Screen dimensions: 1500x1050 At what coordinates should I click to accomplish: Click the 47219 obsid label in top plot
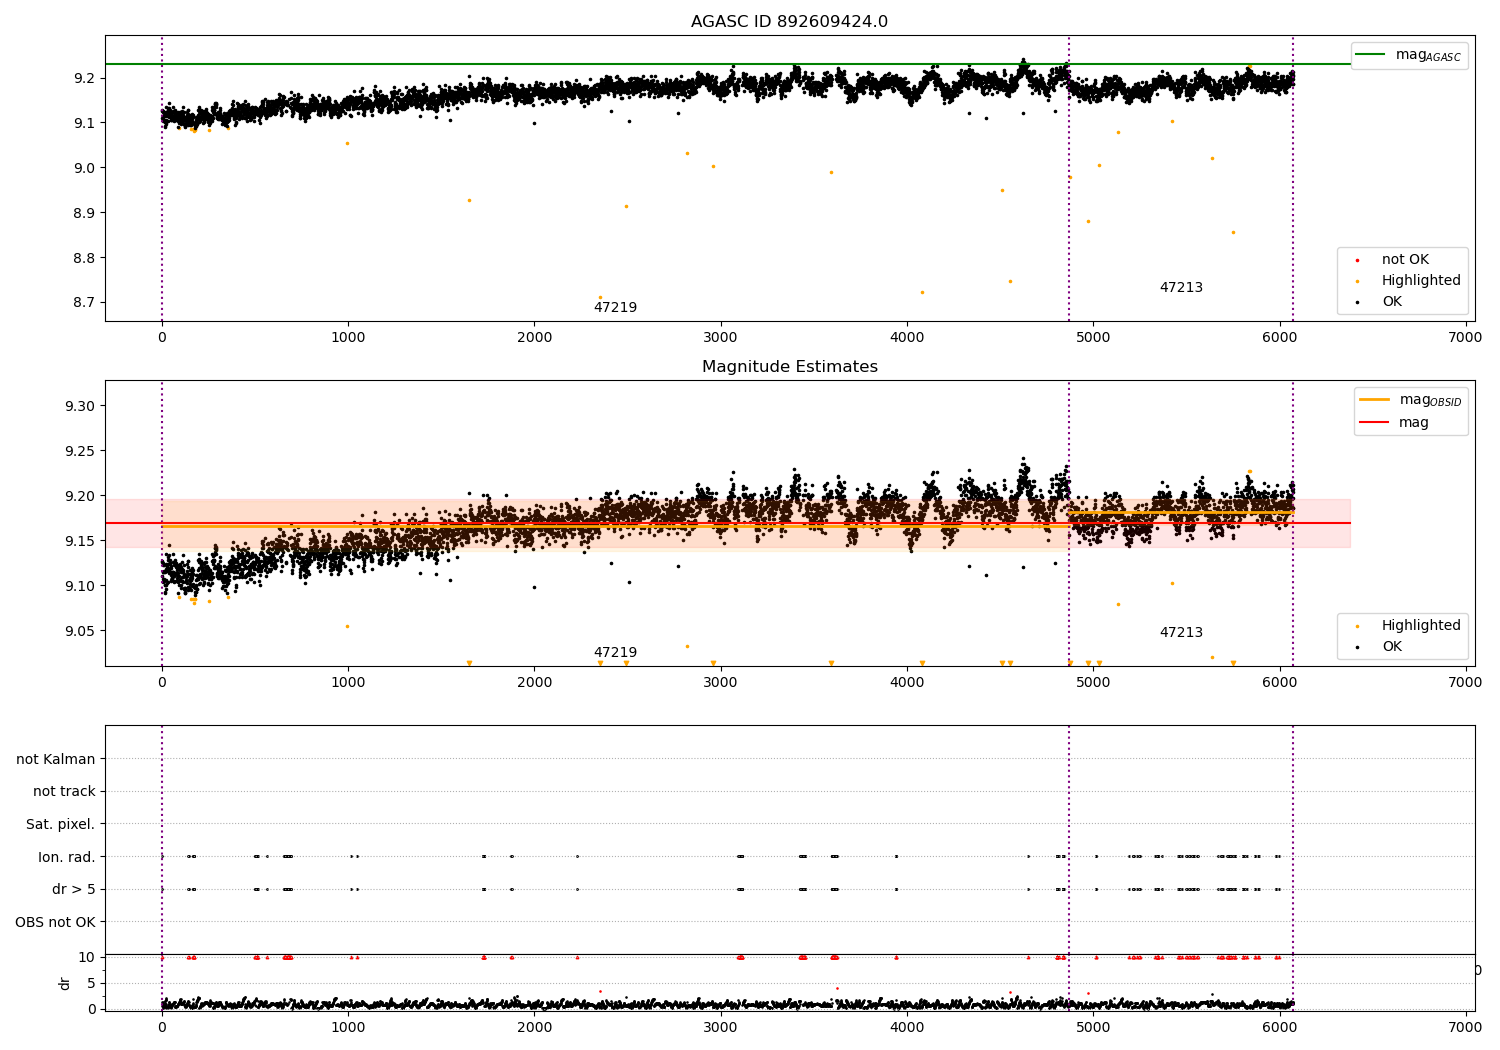point(615,308)
